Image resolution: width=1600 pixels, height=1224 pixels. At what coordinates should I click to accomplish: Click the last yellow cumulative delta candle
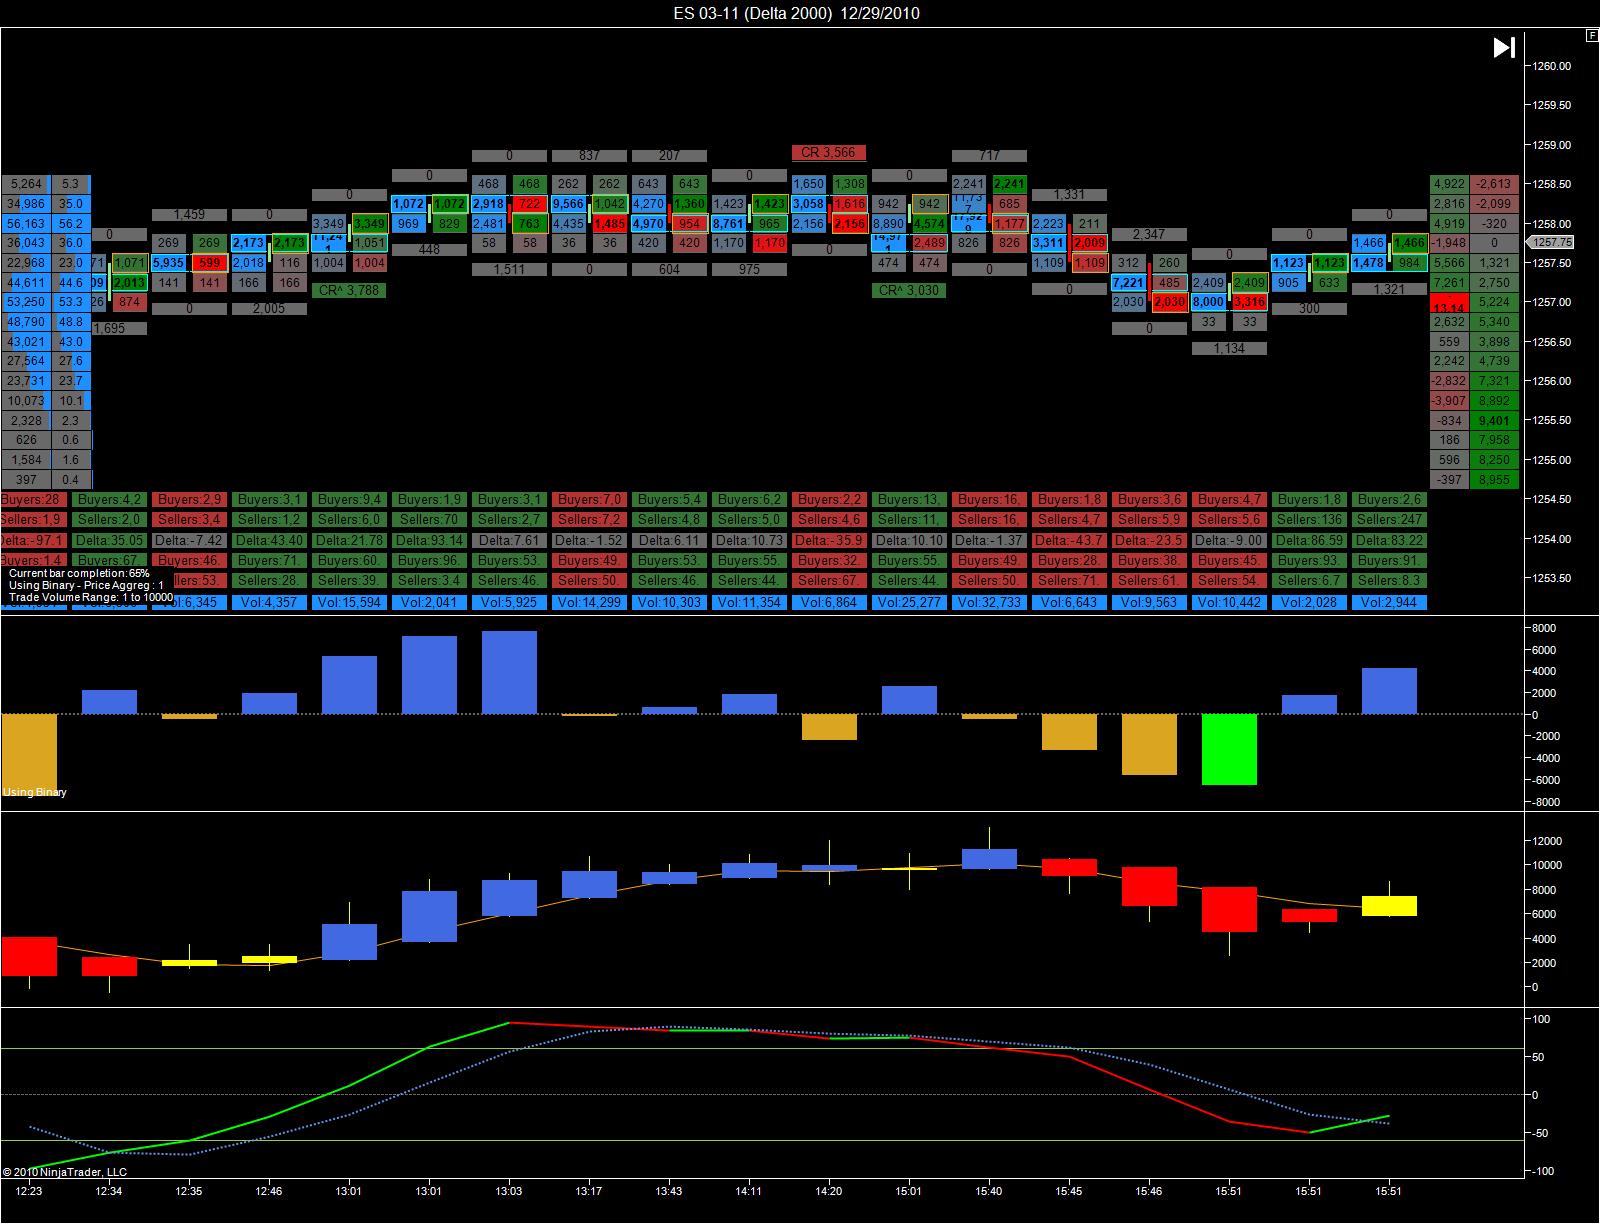point(1389,906)
